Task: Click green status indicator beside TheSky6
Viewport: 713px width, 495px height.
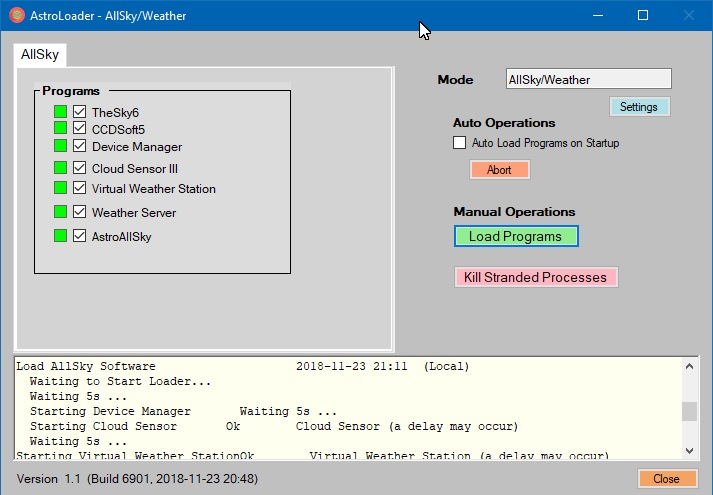Action: [x=60, y=111]
